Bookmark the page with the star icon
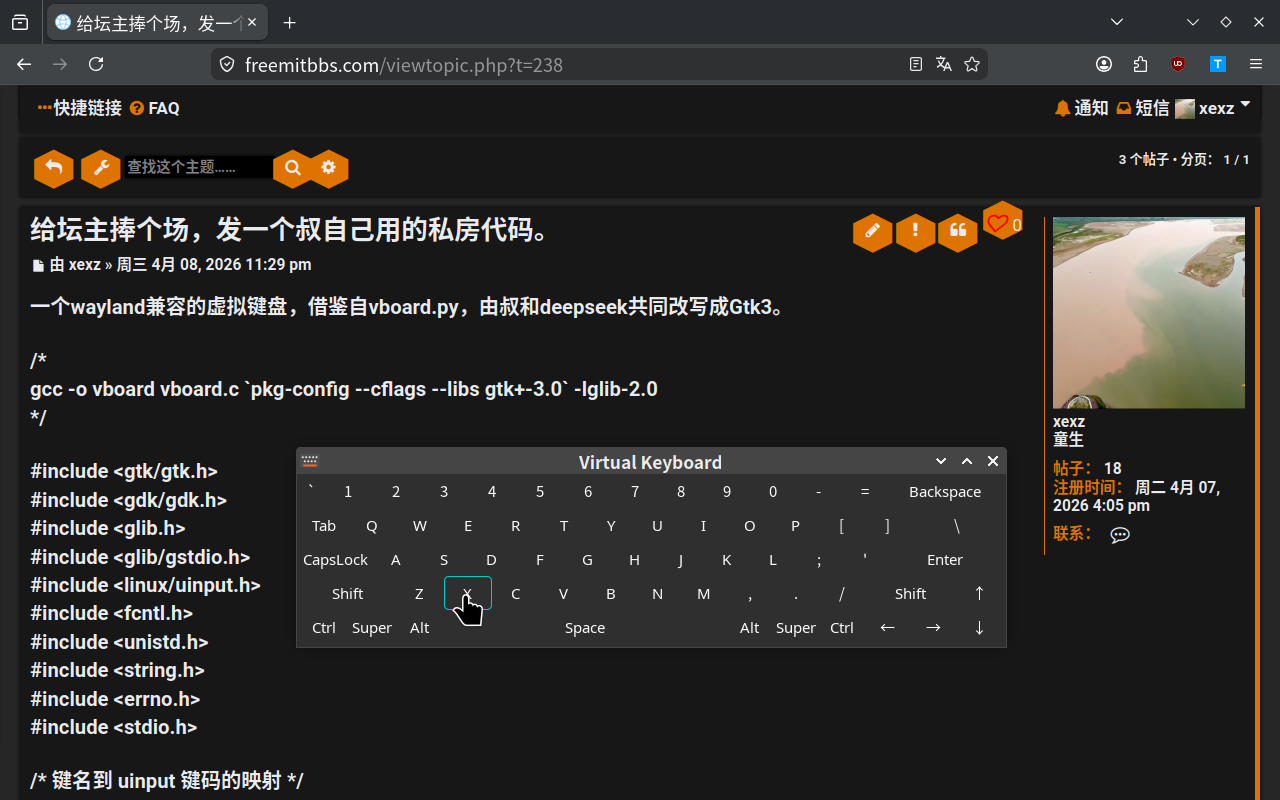The image size is (1280, 800). click(x=972, y=64)
